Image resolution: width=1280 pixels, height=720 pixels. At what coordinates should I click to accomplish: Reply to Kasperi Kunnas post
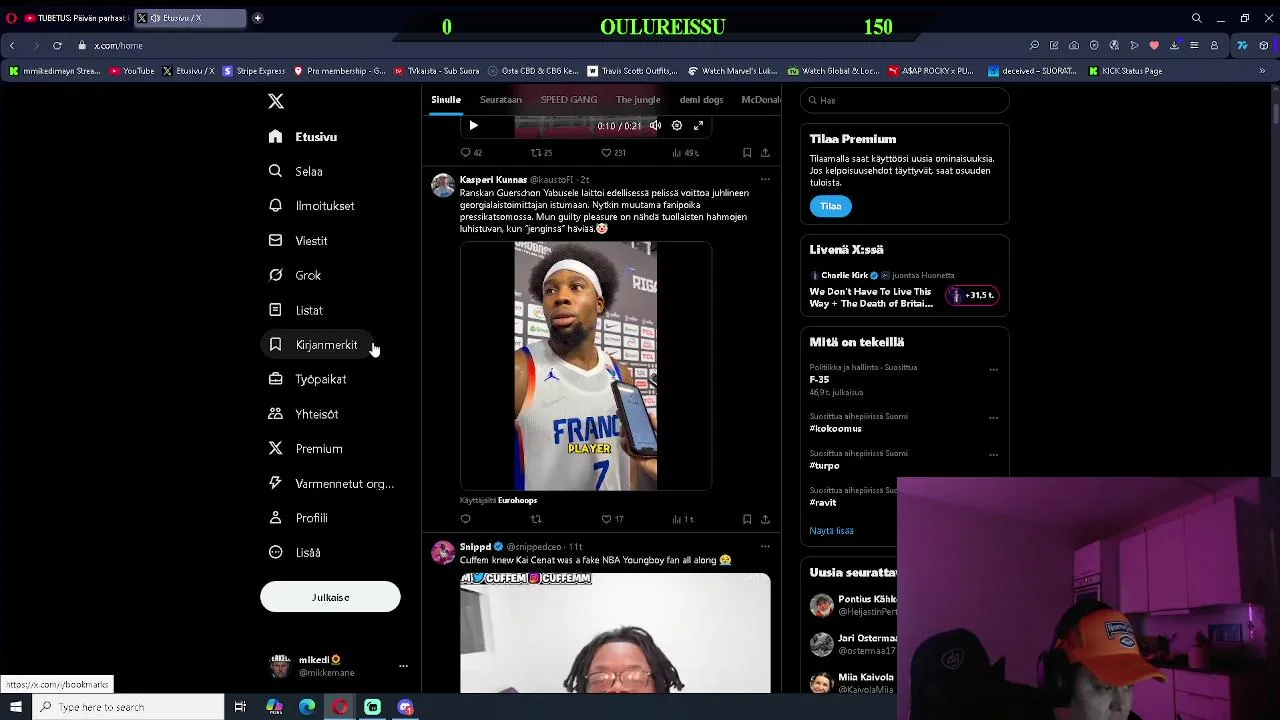click(x=465, y=519)
